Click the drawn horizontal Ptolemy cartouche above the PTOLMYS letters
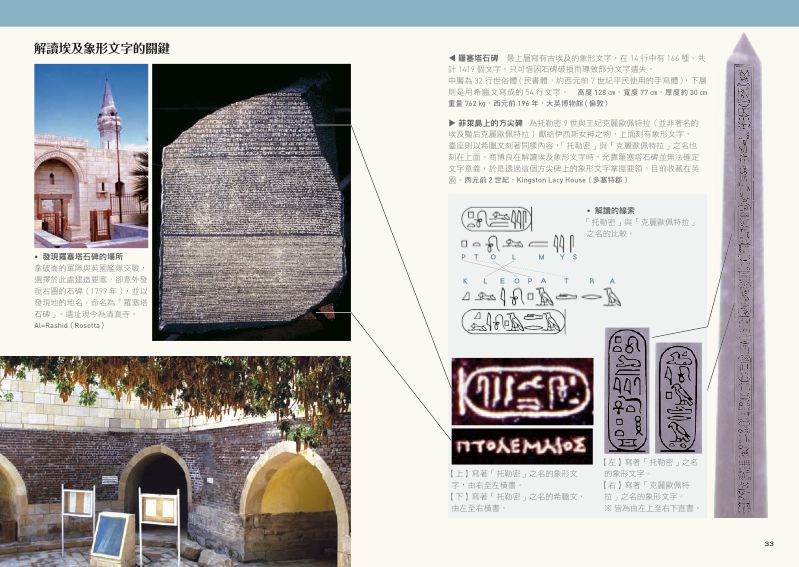Viewport: 799px width, 567px height. click(x=497, y=219)
